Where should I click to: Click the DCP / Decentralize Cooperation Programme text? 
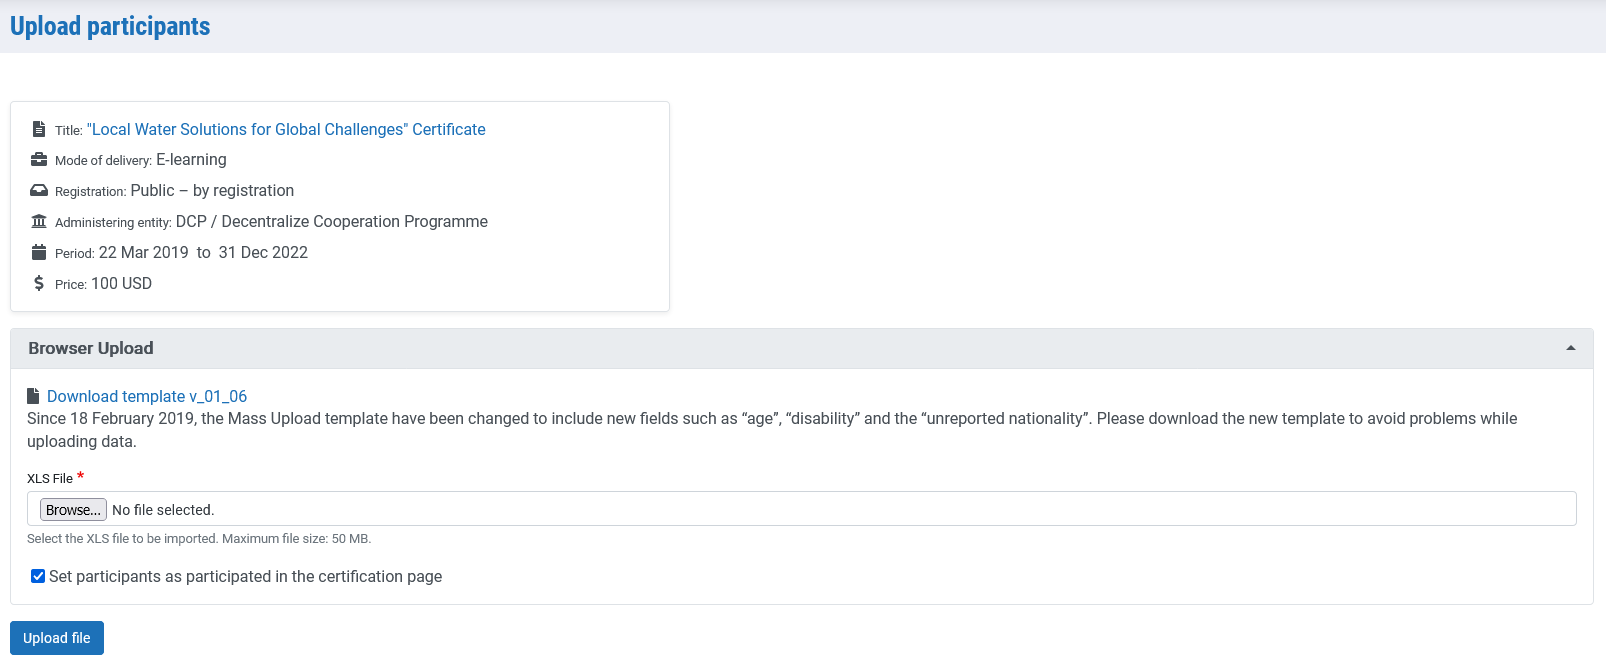(x=331, y=221)
